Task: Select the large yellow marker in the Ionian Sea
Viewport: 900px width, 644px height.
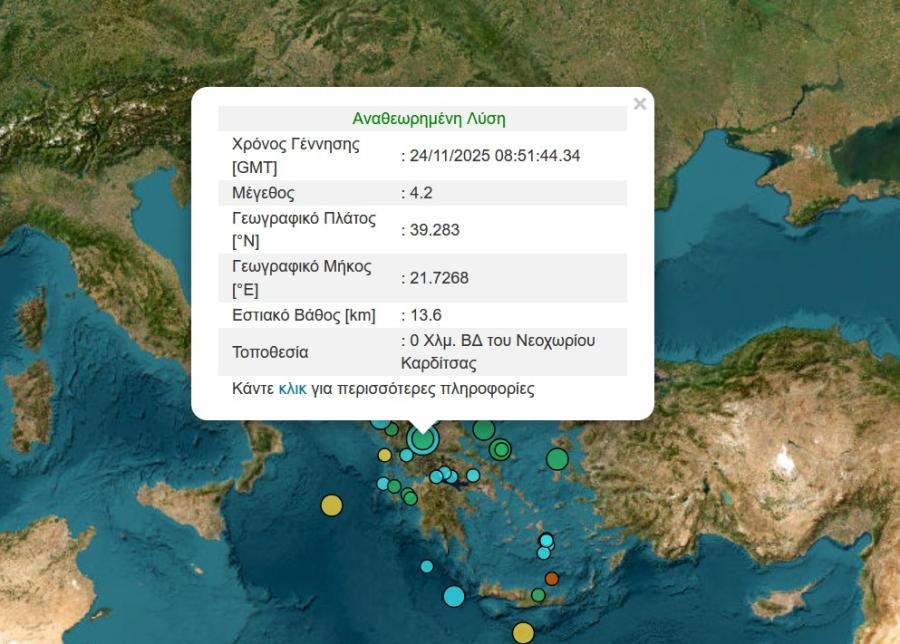Action: [331, 506]
